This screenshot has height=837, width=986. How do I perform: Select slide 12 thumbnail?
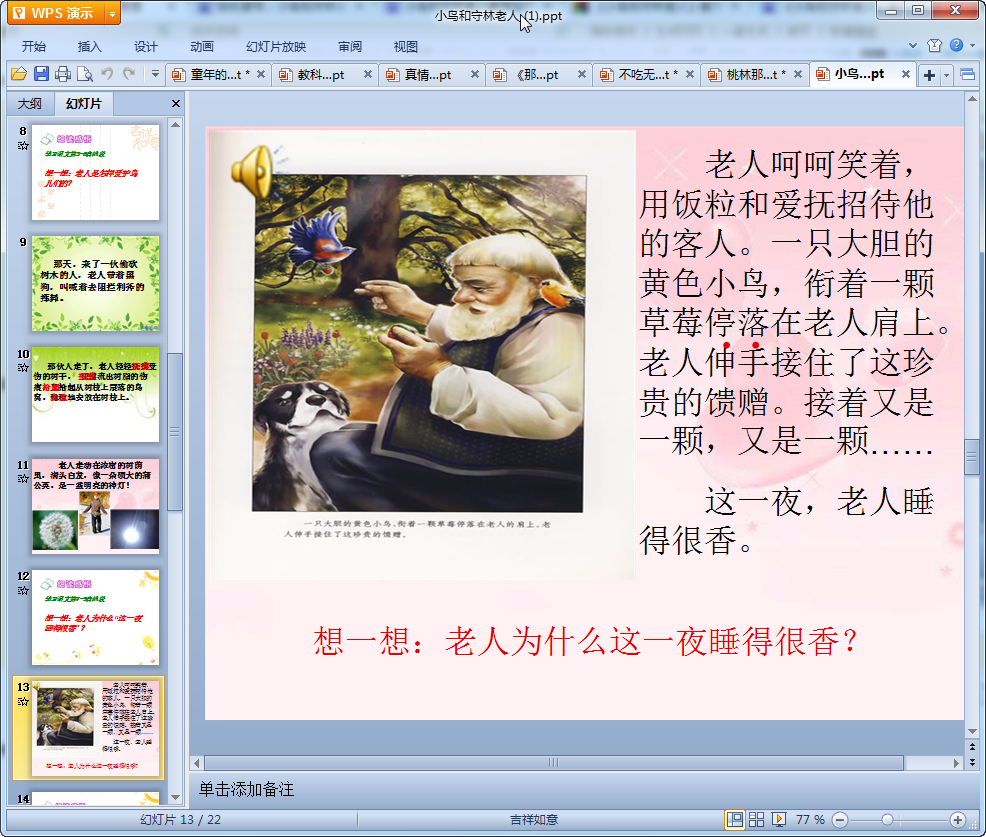click(96, 617)
